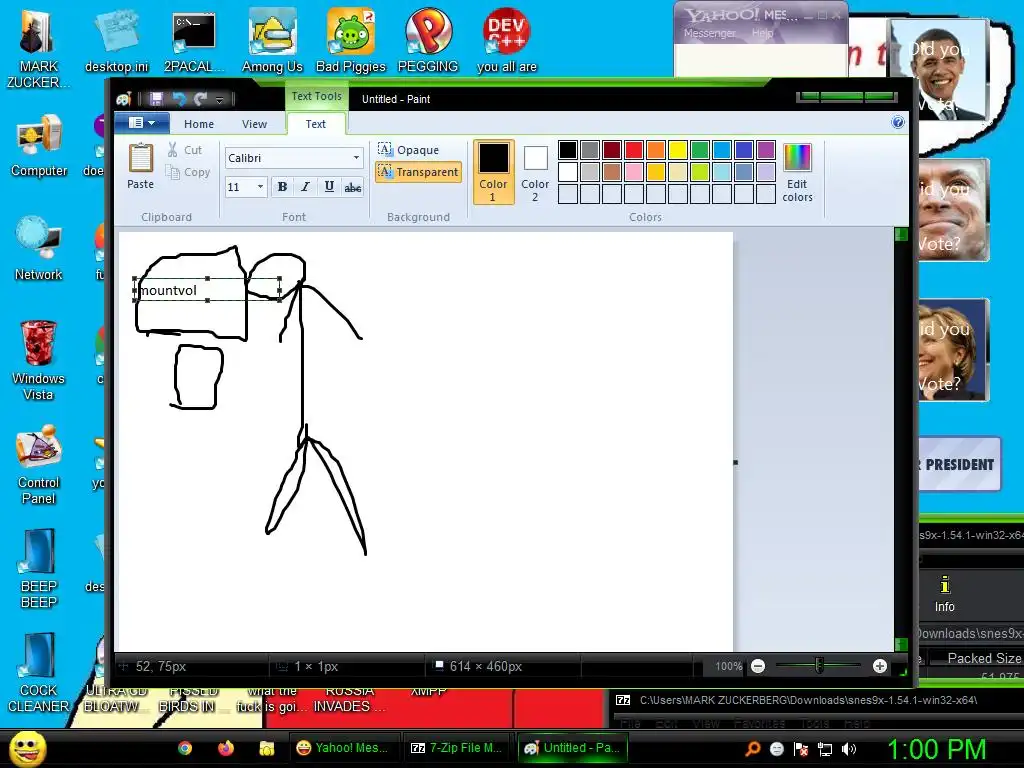Click the Text Tools contextual tab header
Viewport: 1024px width, 768px height.
click(x=317, y=97)
